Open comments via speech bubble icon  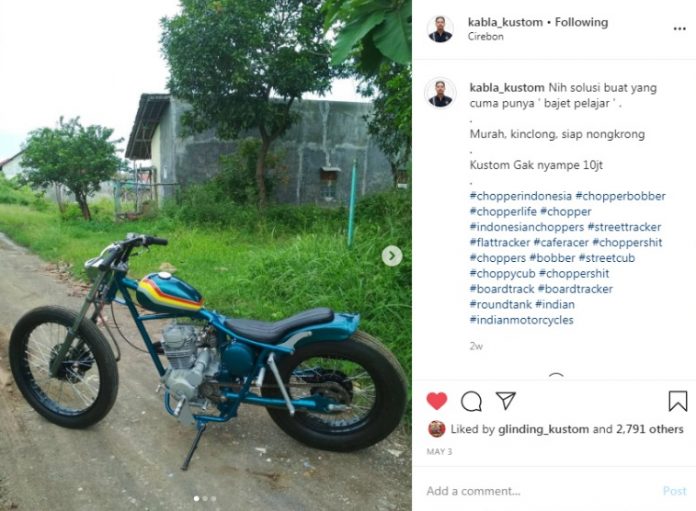471,401
